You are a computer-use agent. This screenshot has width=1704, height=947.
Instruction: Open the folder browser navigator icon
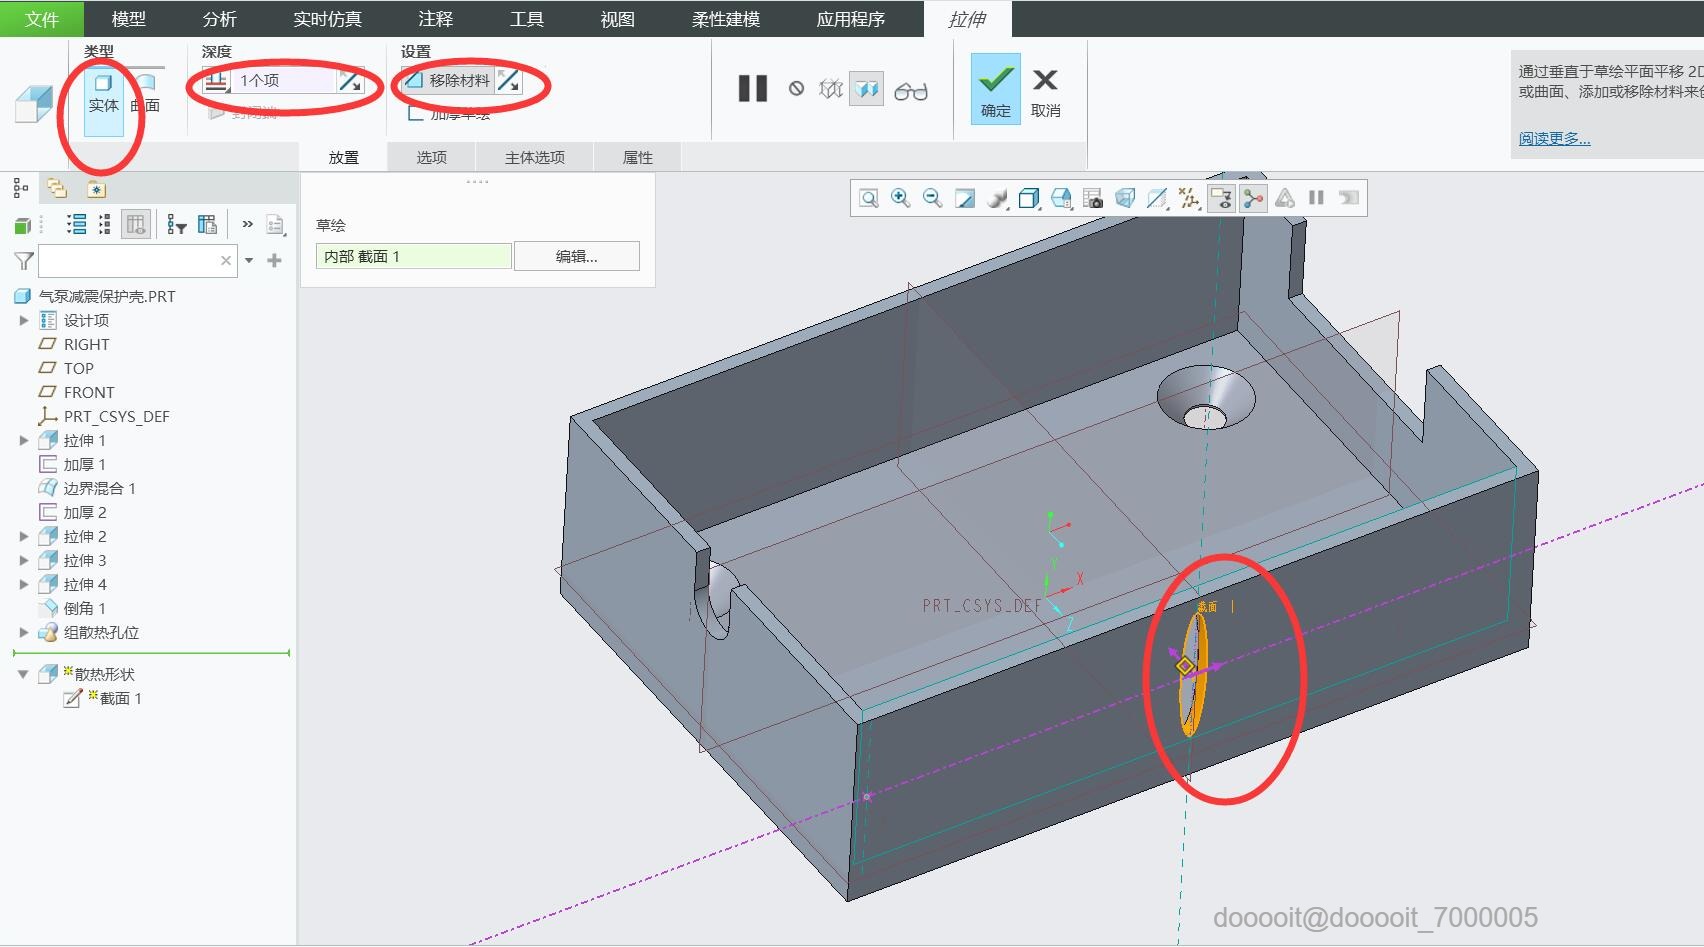click(x=57, y=188)
